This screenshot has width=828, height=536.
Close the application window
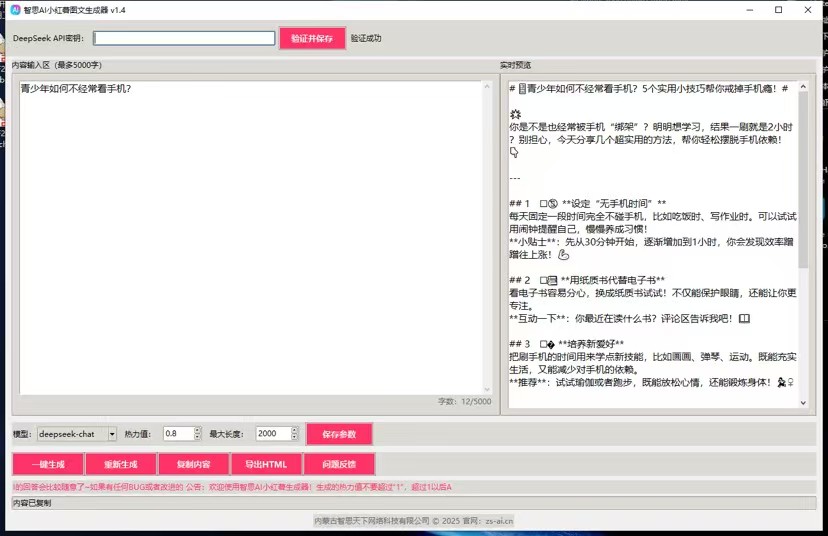point(808,10)
